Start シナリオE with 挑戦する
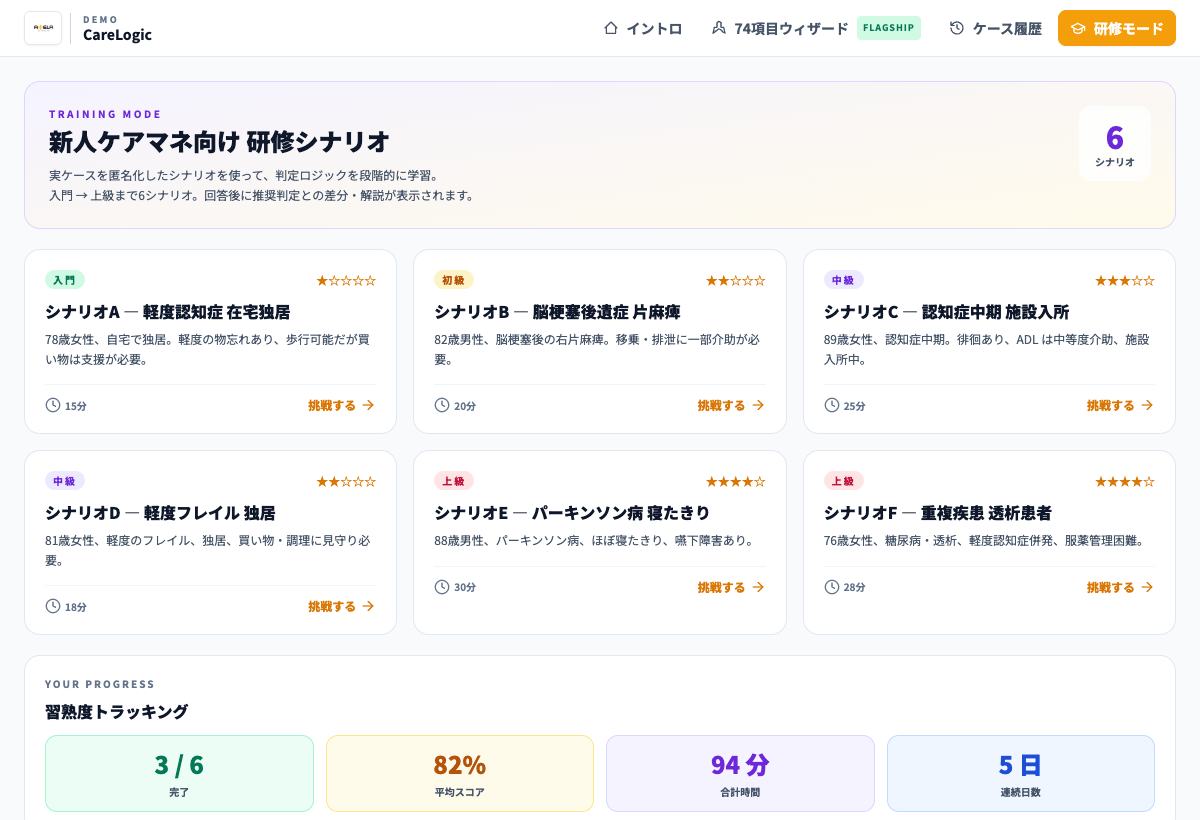The image size is (1200, 820). tap(731, 587)
